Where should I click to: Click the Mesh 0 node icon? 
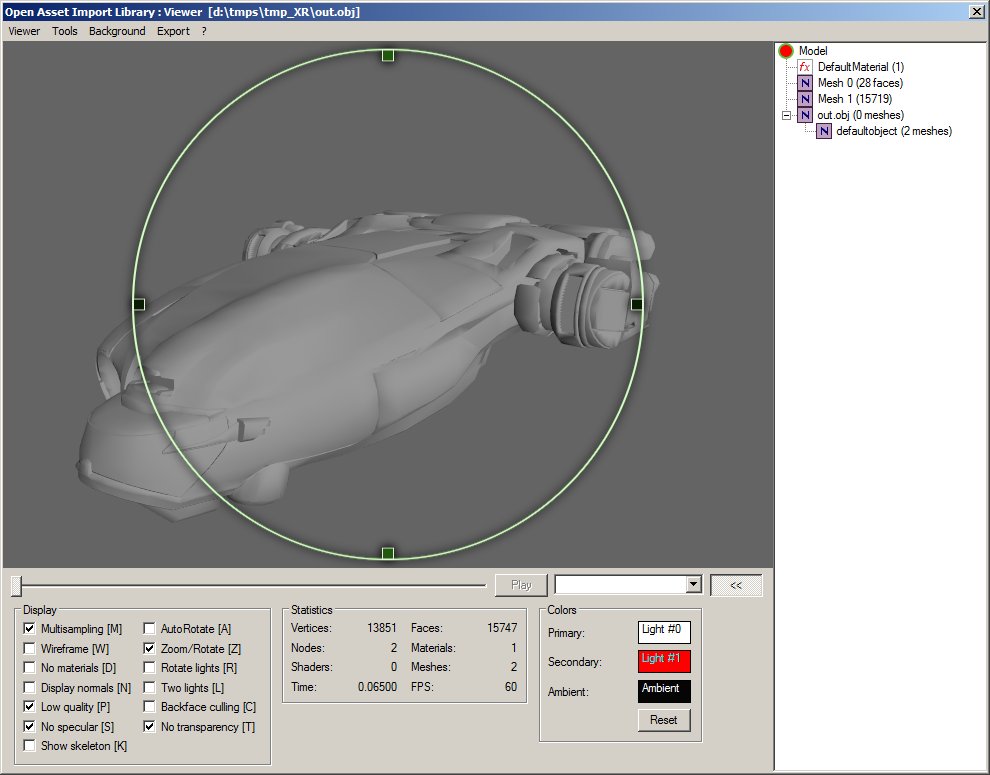[x=805, y=83]
